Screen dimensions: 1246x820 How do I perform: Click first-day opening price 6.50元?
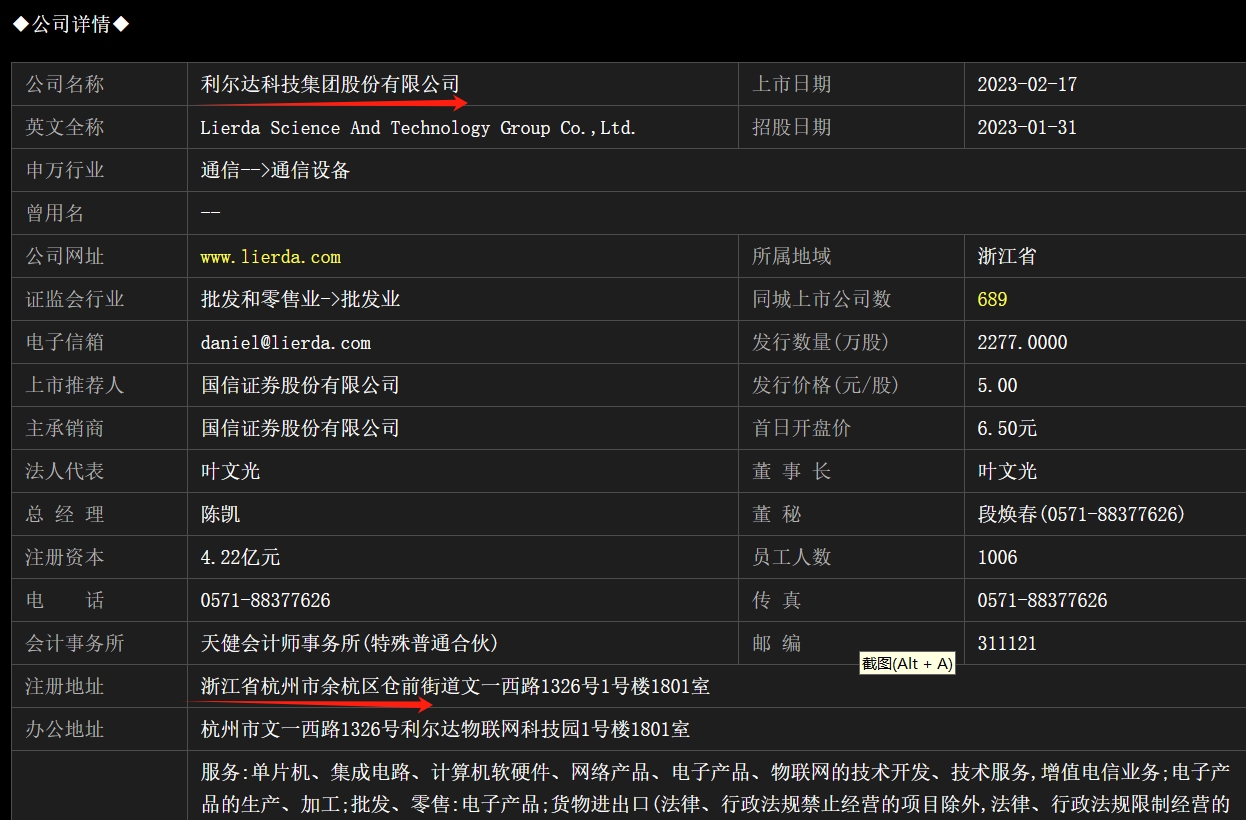click(x=1007, y=429)
